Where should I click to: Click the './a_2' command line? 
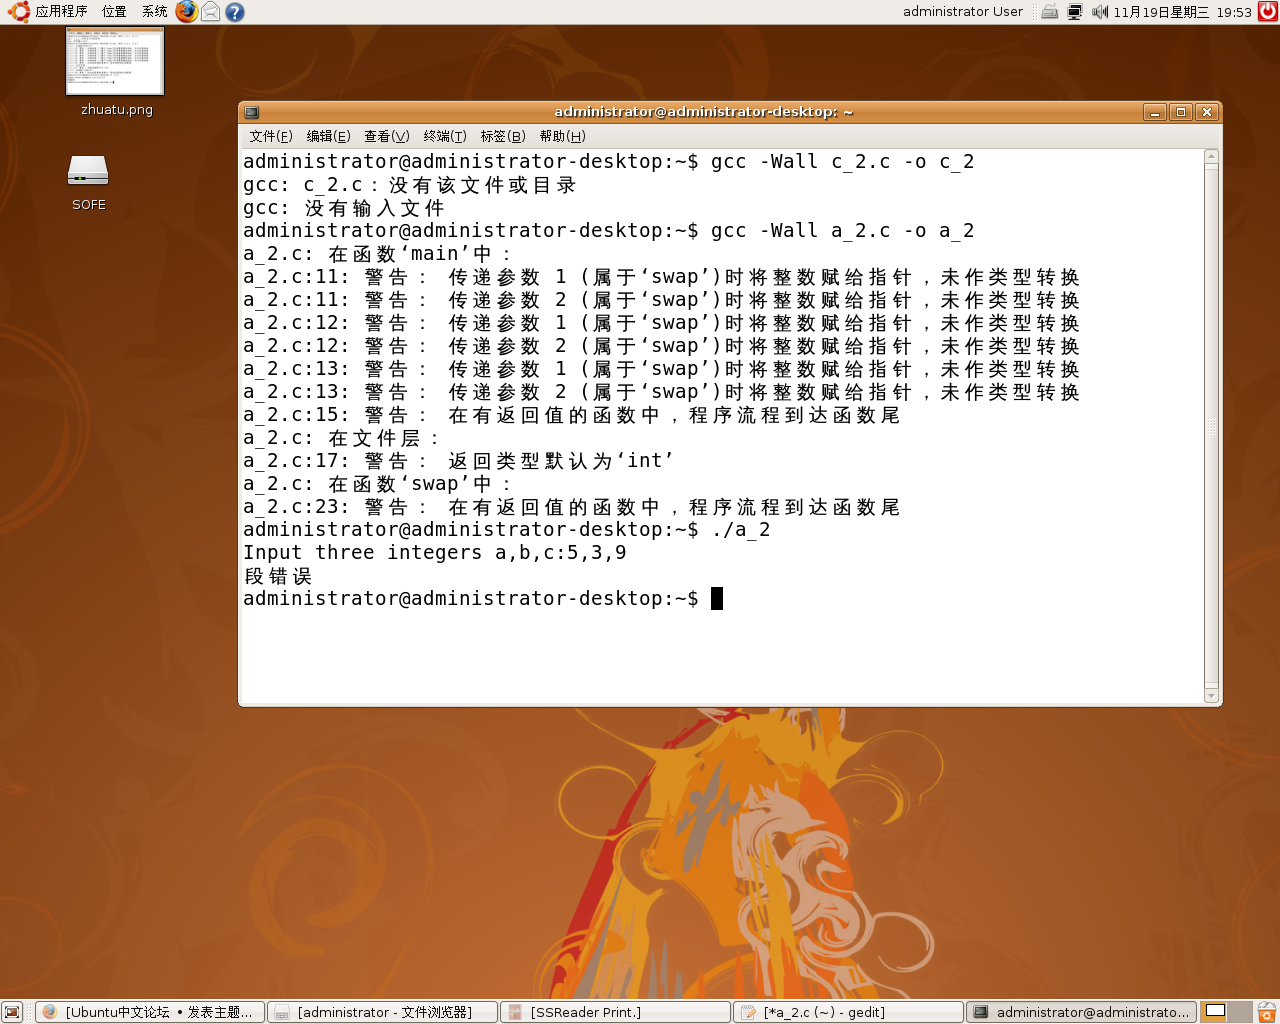(507, 530)
